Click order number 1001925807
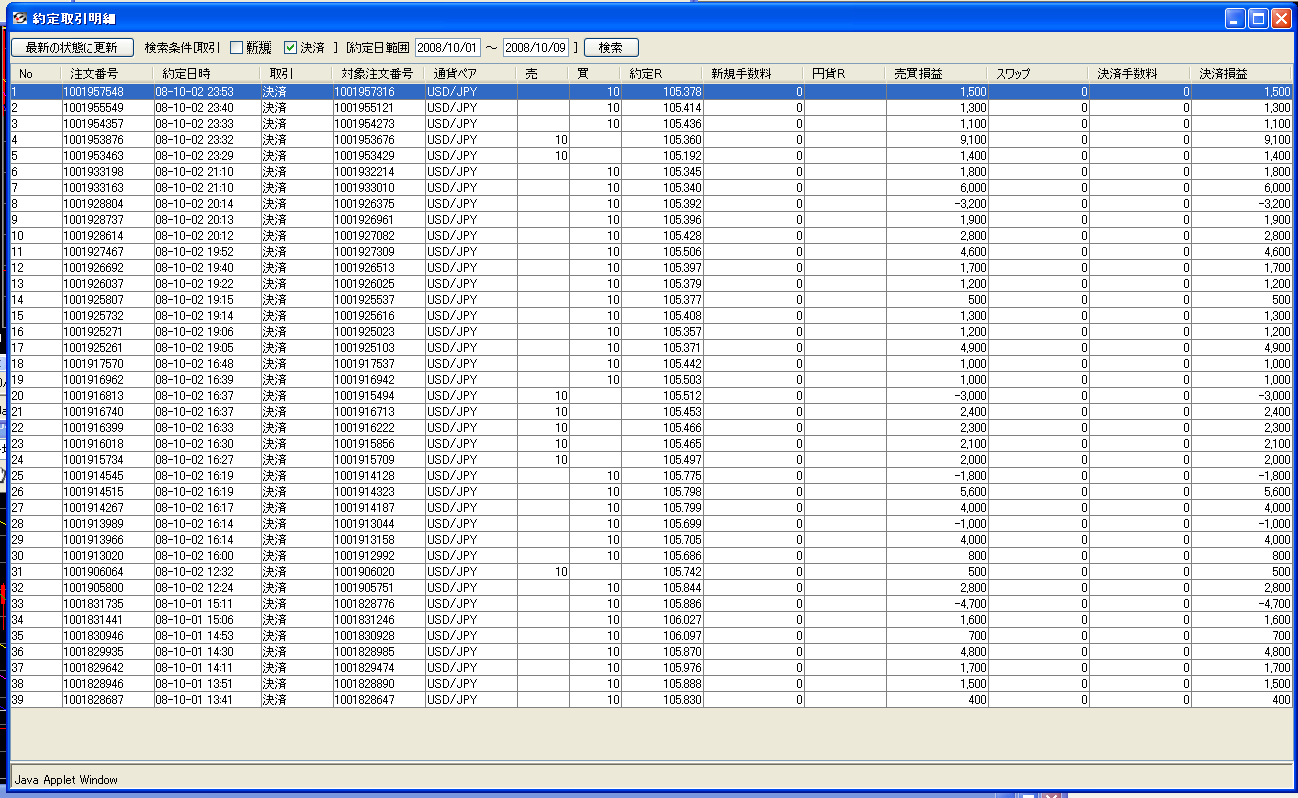Screen dimensions: 1298x798 [x=108, y=300]
